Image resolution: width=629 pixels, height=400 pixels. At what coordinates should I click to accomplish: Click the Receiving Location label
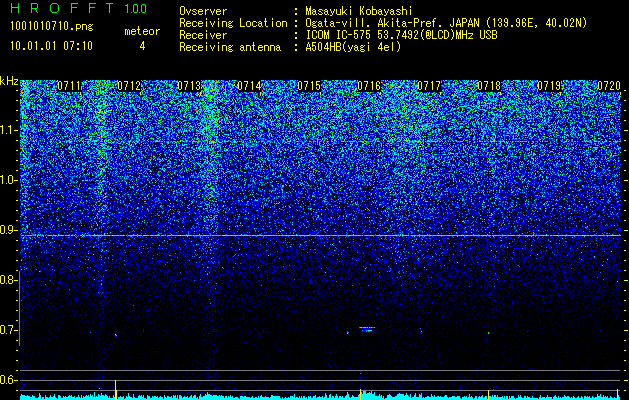(x=233, y=23)
